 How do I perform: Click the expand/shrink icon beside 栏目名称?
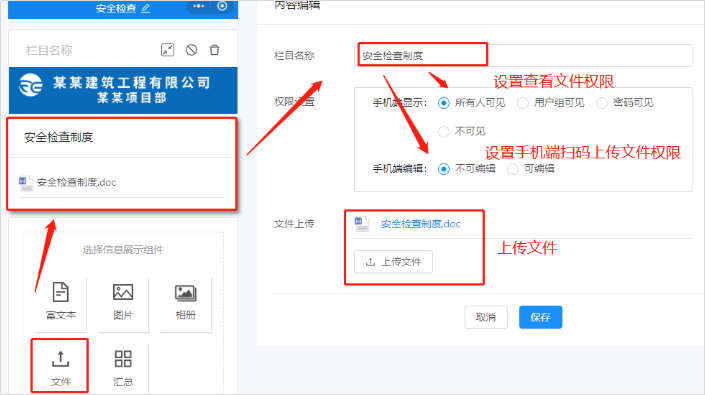coord(168,50)
